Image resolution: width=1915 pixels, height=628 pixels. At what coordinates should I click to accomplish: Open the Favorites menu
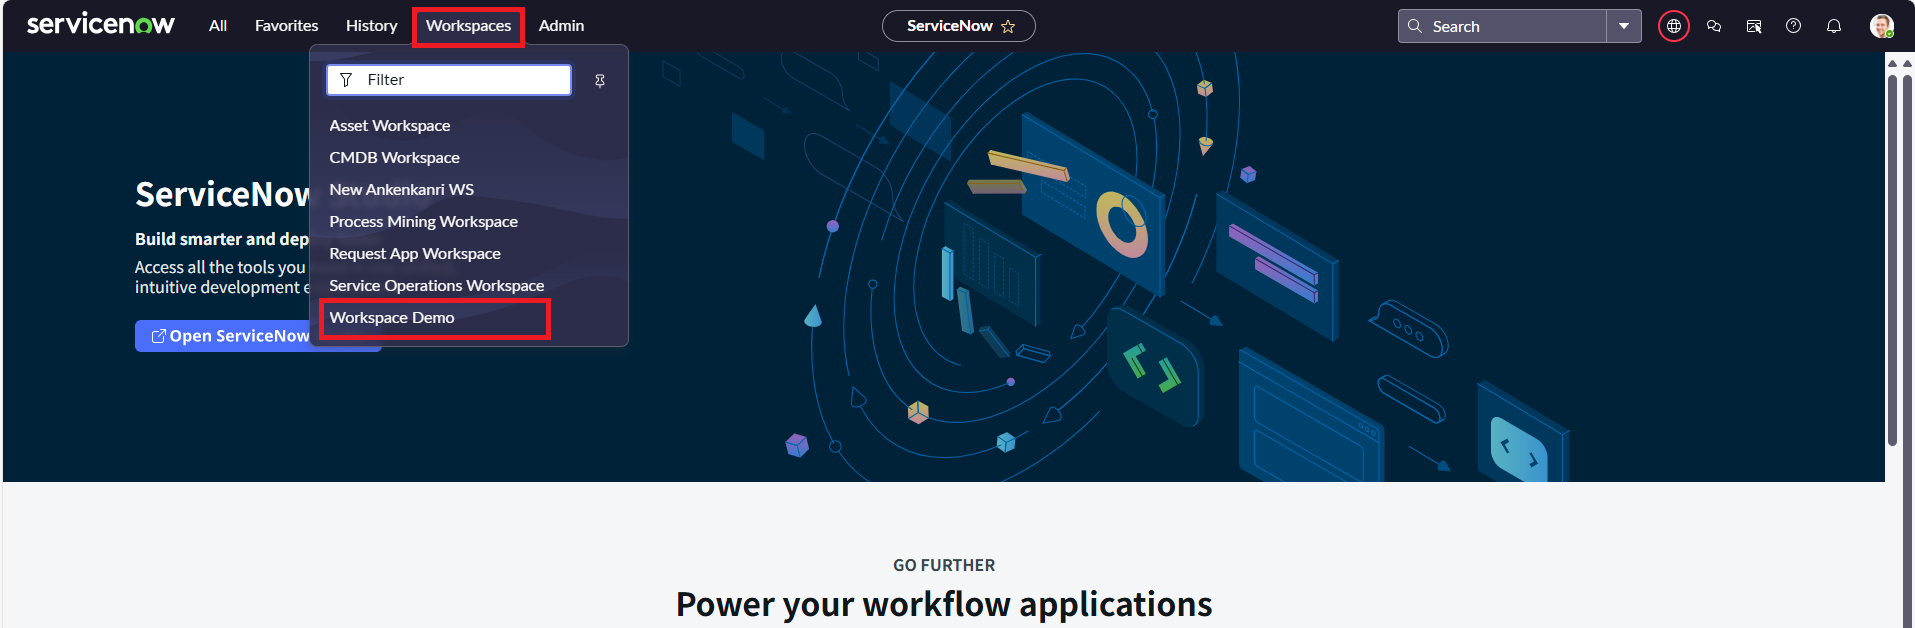point(286,26)
